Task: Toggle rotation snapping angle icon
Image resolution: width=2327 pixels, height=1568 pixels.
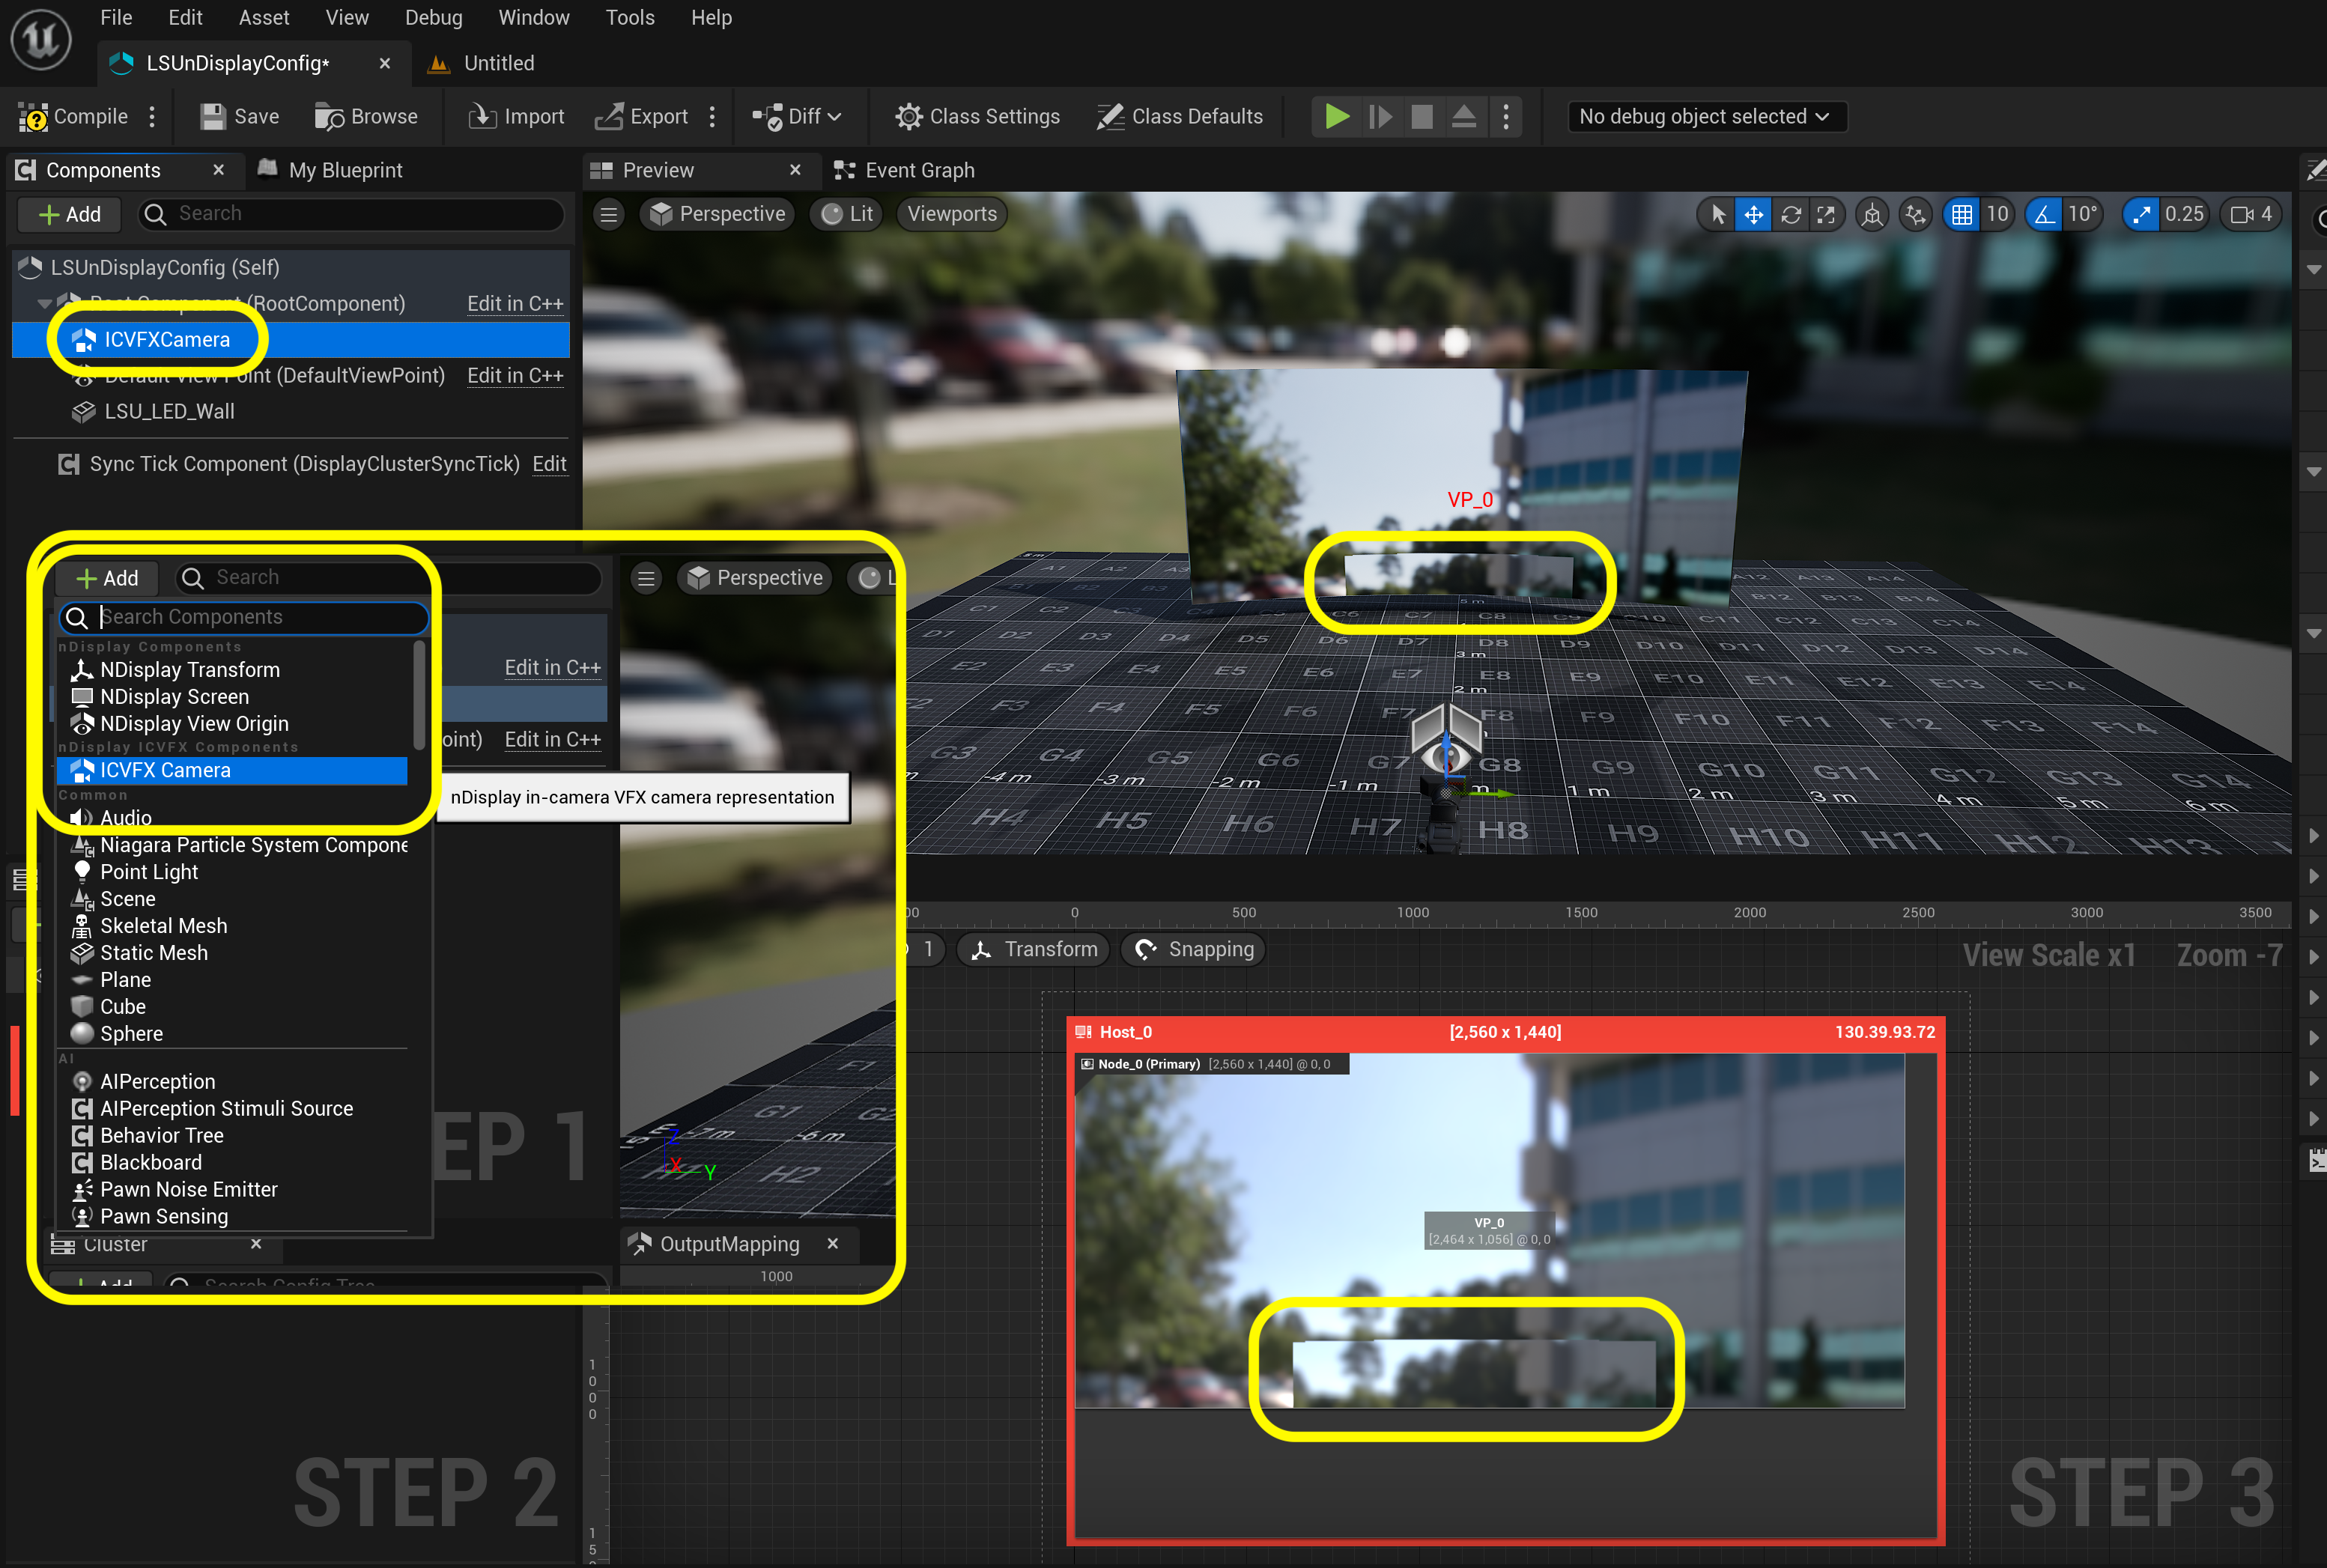Action: click(2044, 214)
